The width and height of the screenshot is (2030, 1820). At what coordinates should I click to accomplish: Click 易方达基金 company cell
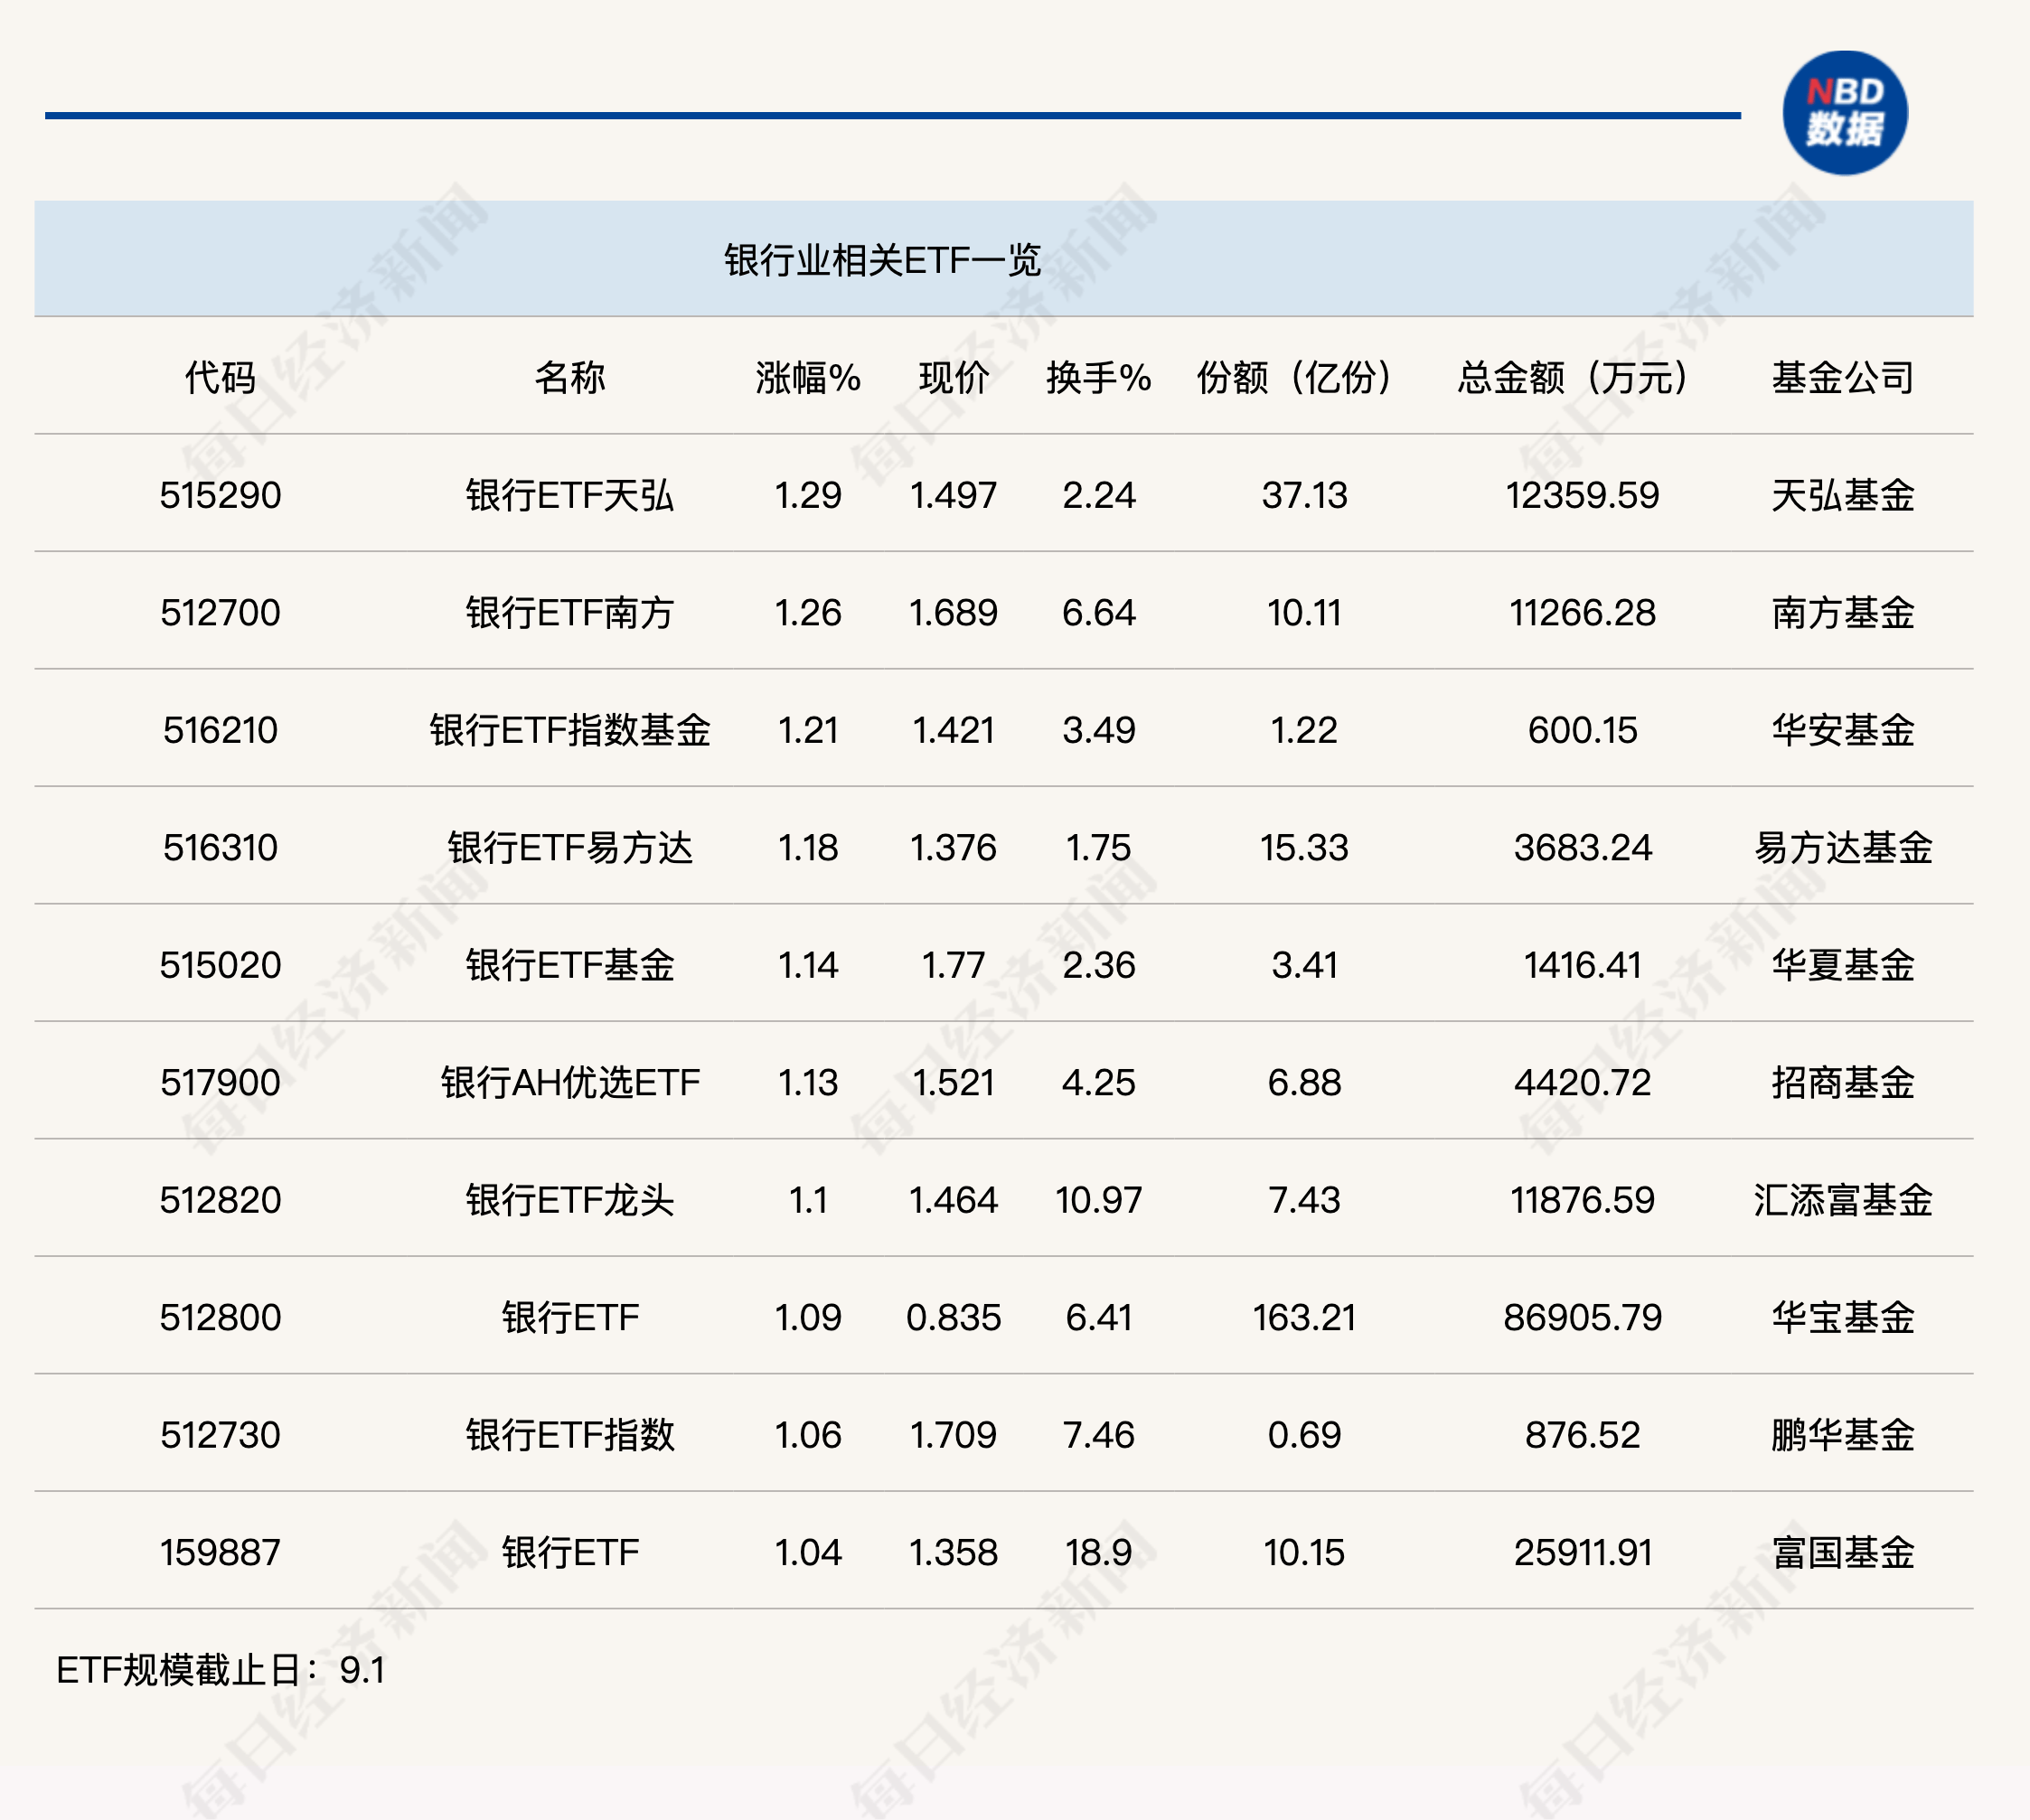[x=1842, y=848]
